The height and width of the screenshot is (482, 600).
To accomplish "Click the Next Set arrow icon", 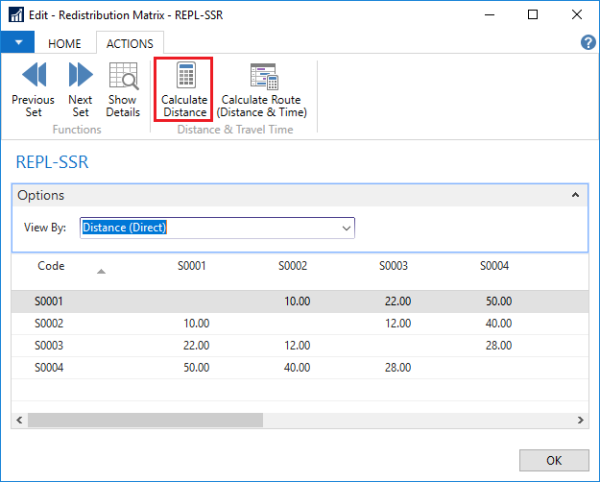I will (80, 76).
